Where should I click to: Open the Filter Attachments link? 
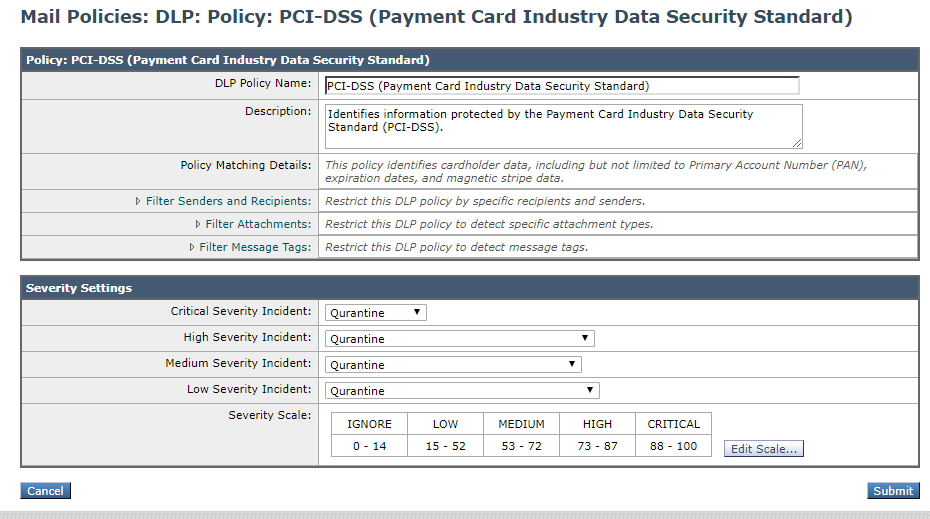(258, 224)
